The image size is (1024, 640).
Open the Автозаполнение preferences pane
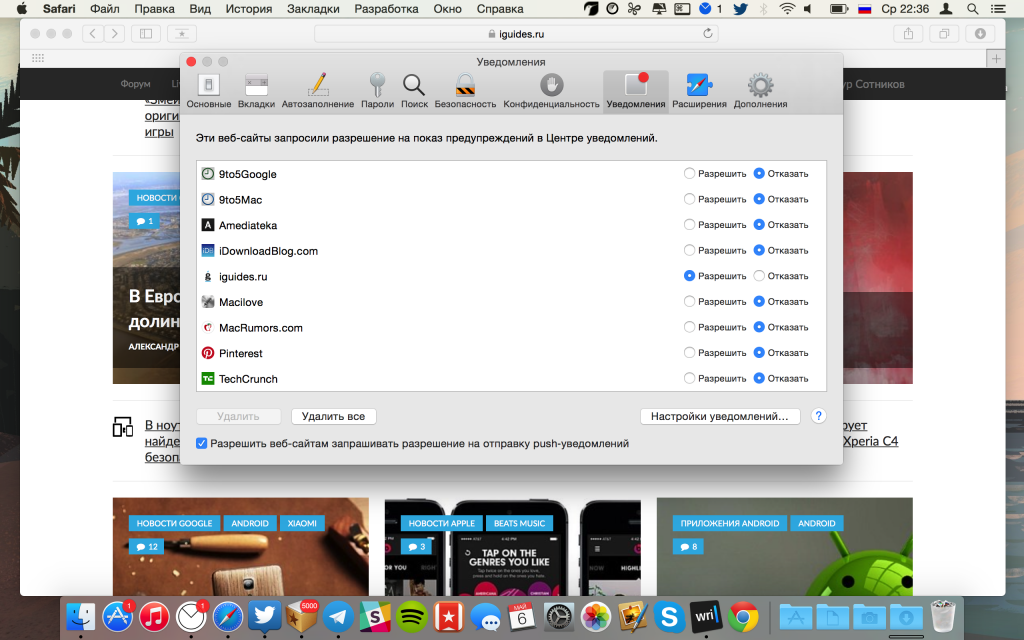(x=317, y=90)
